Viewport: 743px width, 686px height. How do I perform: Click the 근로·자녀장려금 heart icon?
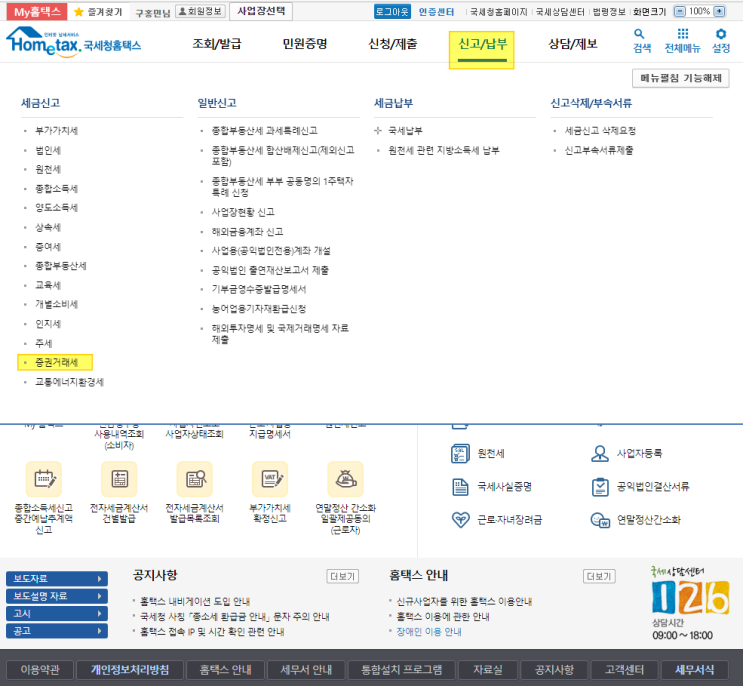point(460,520)
